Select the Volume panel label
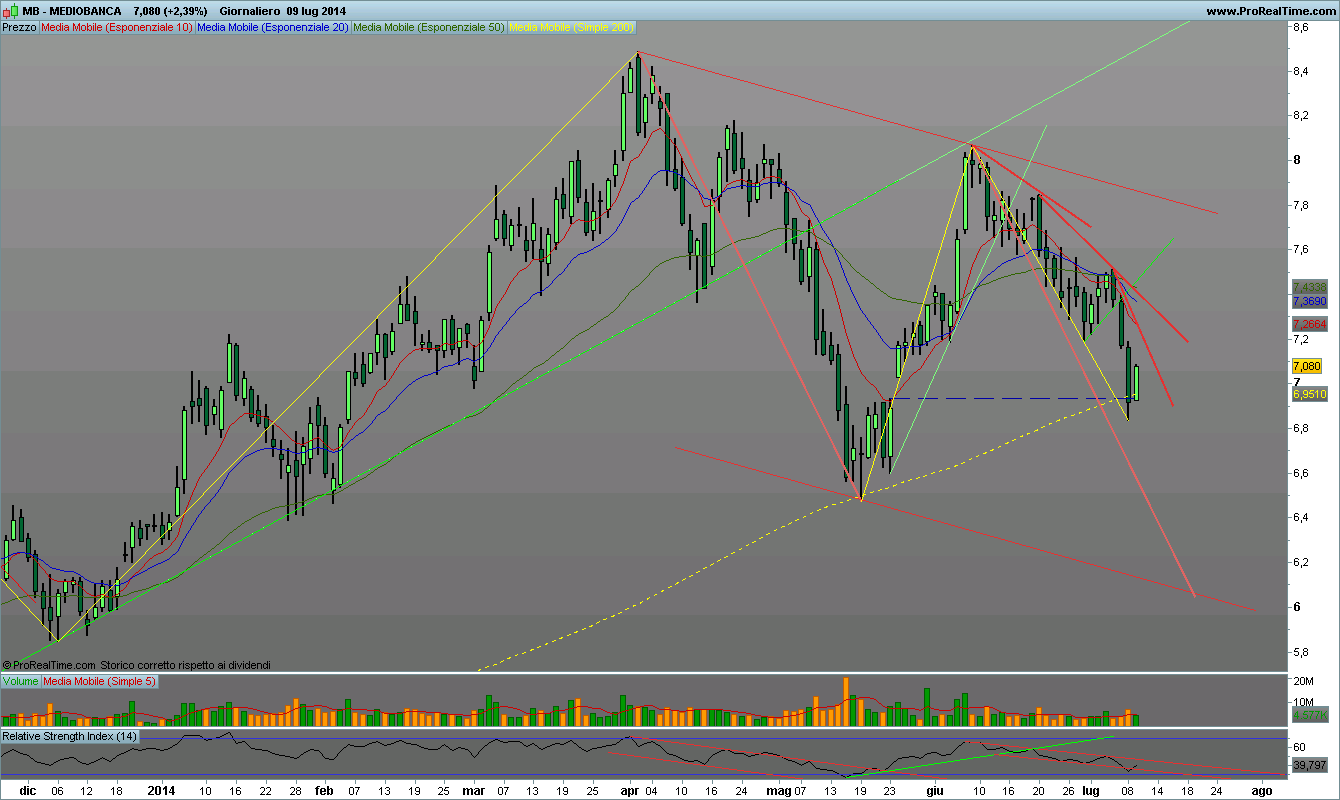 (x=21, y=681)
